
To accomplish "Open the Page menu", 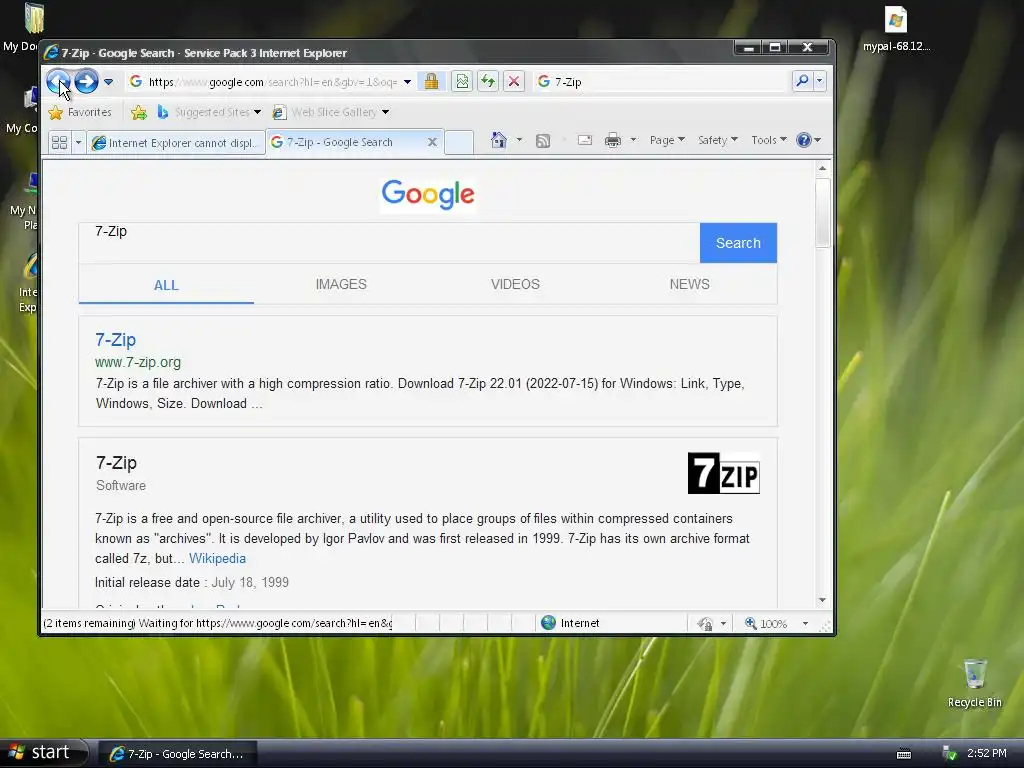I will (667, 140).
